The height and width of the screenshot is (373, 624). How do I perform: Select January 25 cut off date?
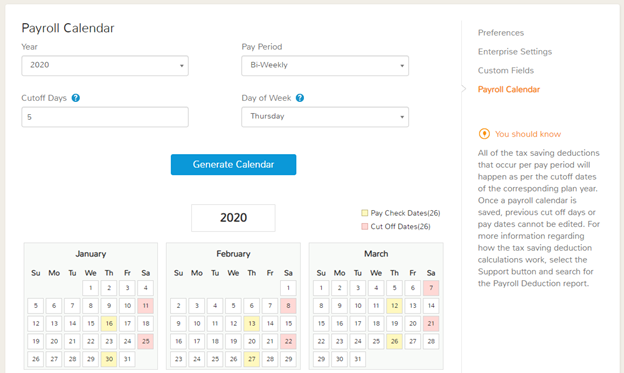tap(146, 341)
